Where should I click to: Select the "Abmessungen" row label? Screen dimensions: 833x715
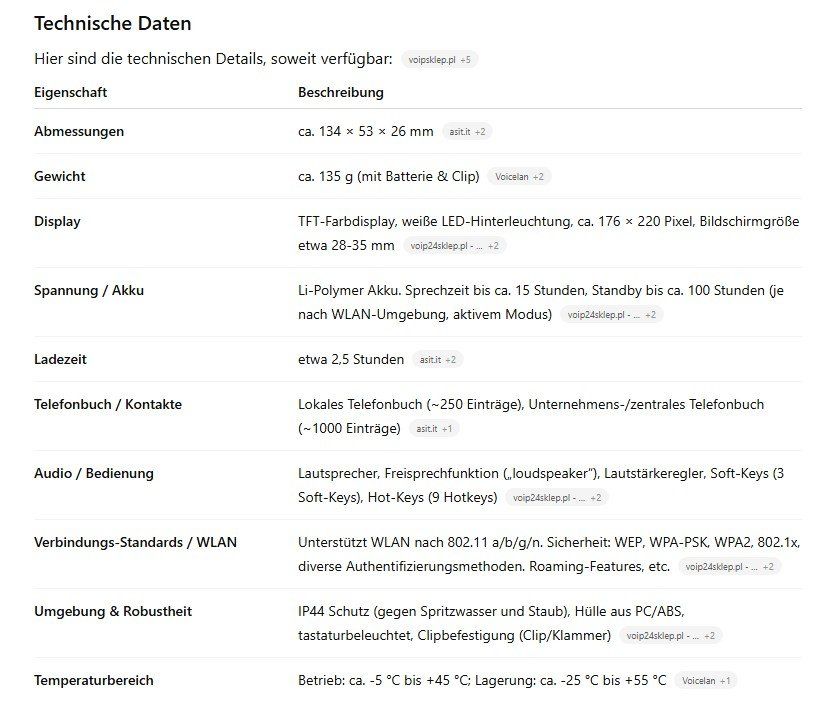[79, 131]
